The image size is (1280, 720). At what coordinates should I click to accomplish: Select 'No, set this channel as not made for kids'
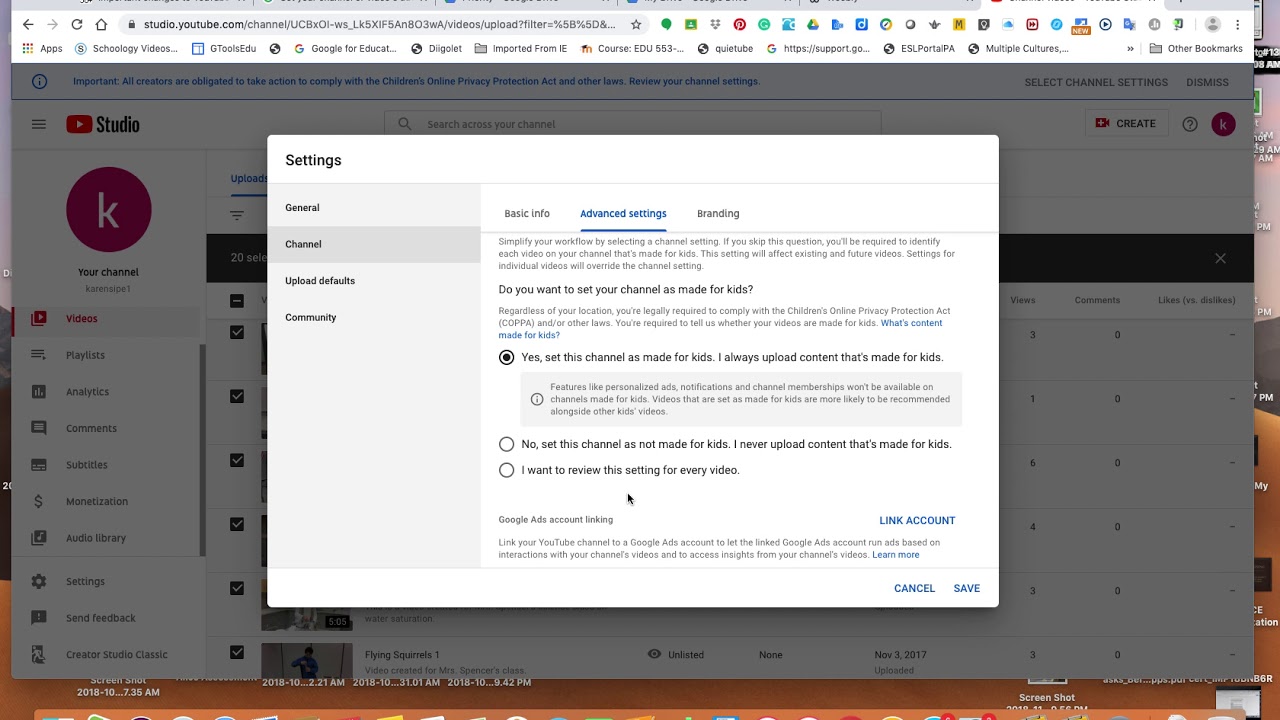pos(507,444)
